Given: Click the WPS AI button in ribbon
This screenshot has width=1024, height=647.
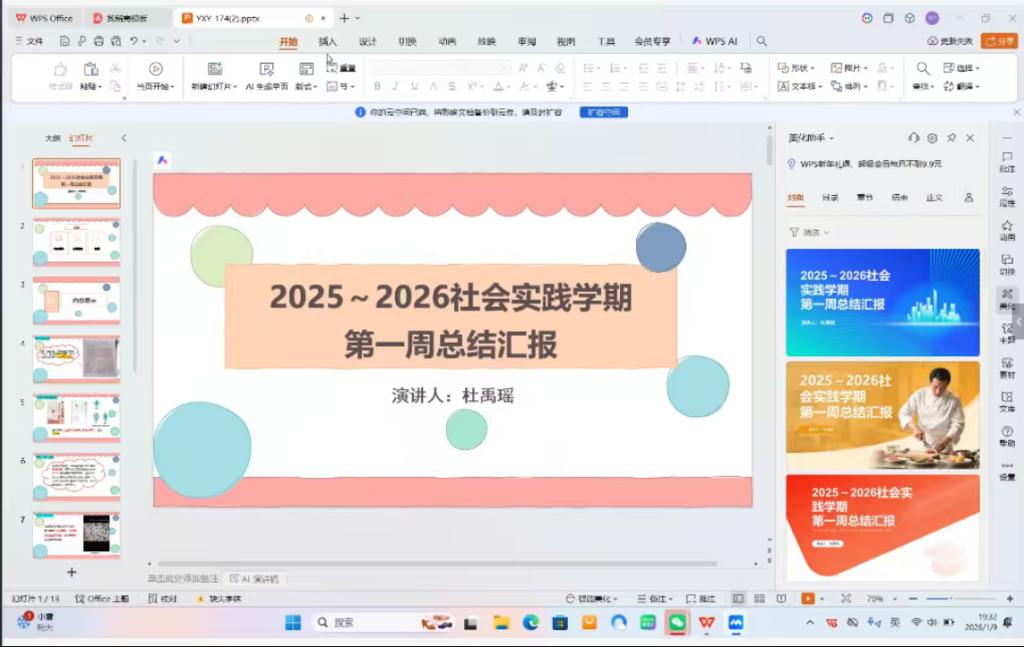Looking at the screenshot, I should pyautogui.click(x=715, y=42).
